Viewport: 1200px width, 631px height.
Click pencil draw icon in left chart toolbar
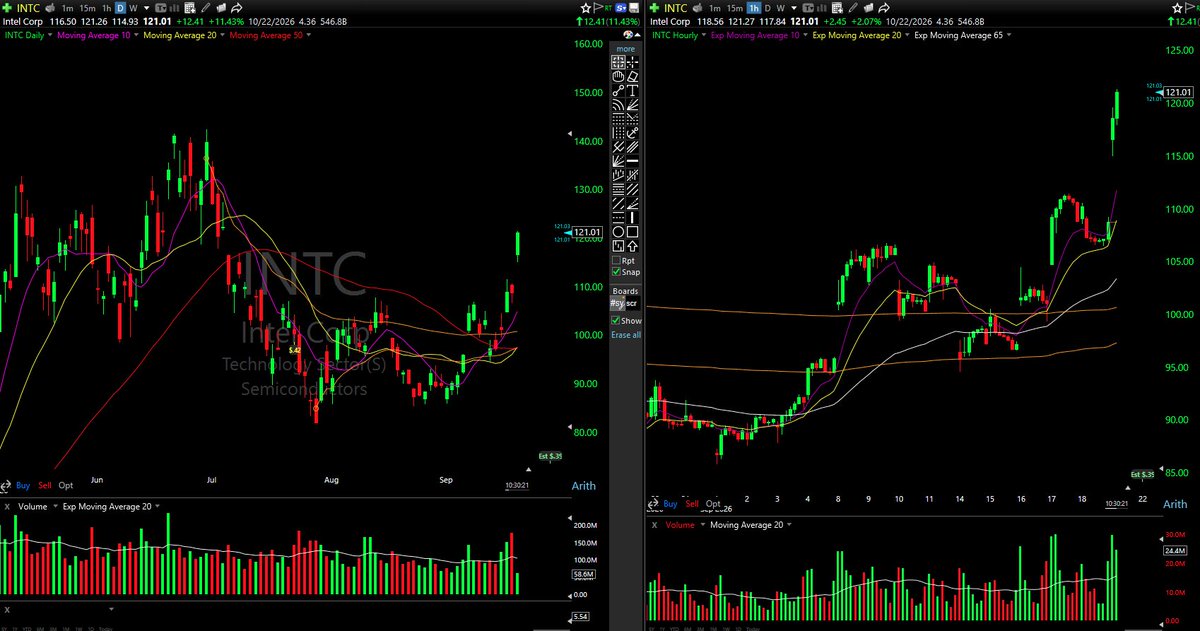tap(205, 8)
